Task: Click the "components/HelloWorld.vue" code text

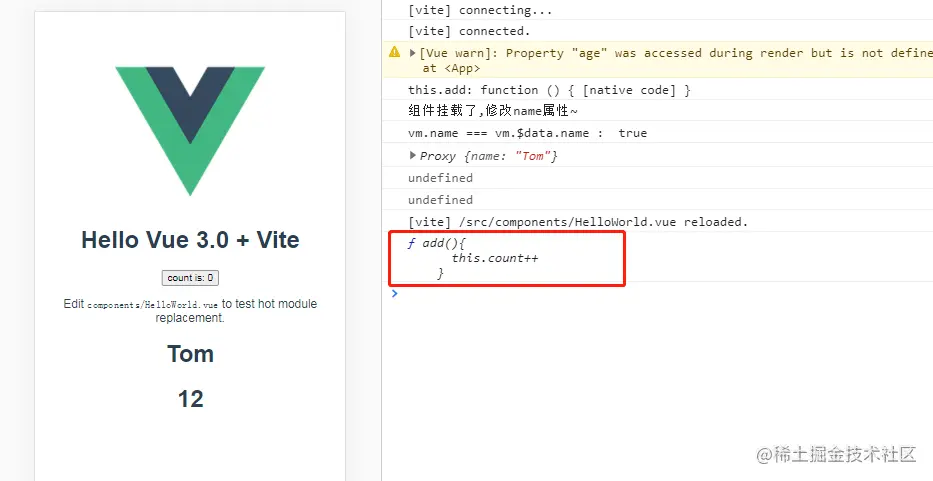Action: [153, 305]
